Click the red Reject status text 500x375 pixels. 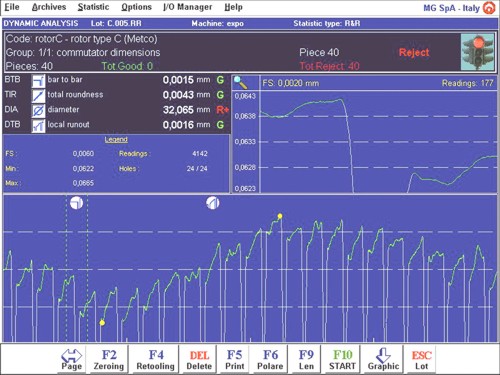coord(414,52)
